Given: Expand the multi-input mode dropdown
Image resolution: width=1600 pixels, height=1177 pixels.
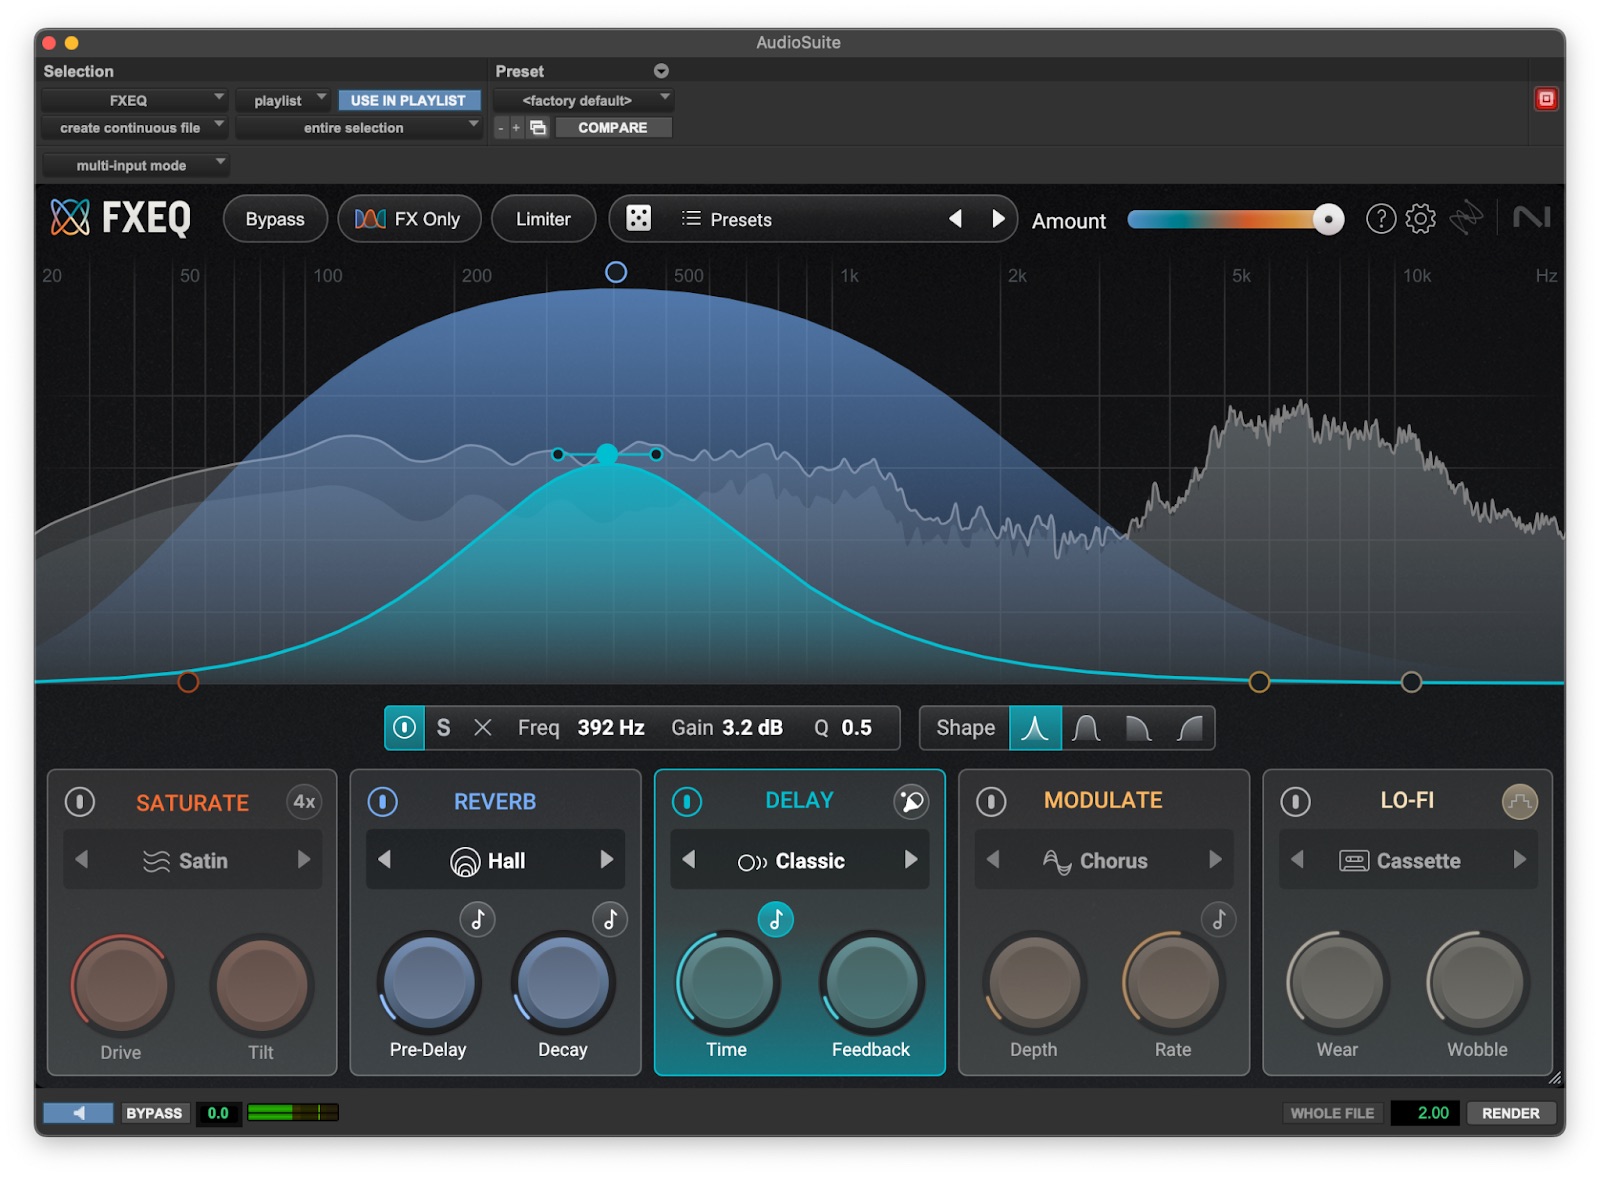Looking at the screenshot, I should pos(135,165).
